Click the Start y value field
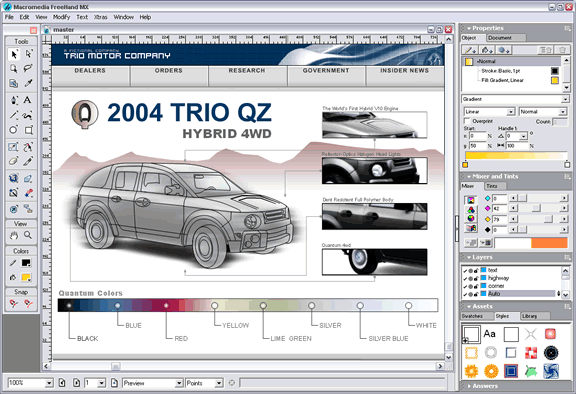The image size is (576, 394). (478, 146)
